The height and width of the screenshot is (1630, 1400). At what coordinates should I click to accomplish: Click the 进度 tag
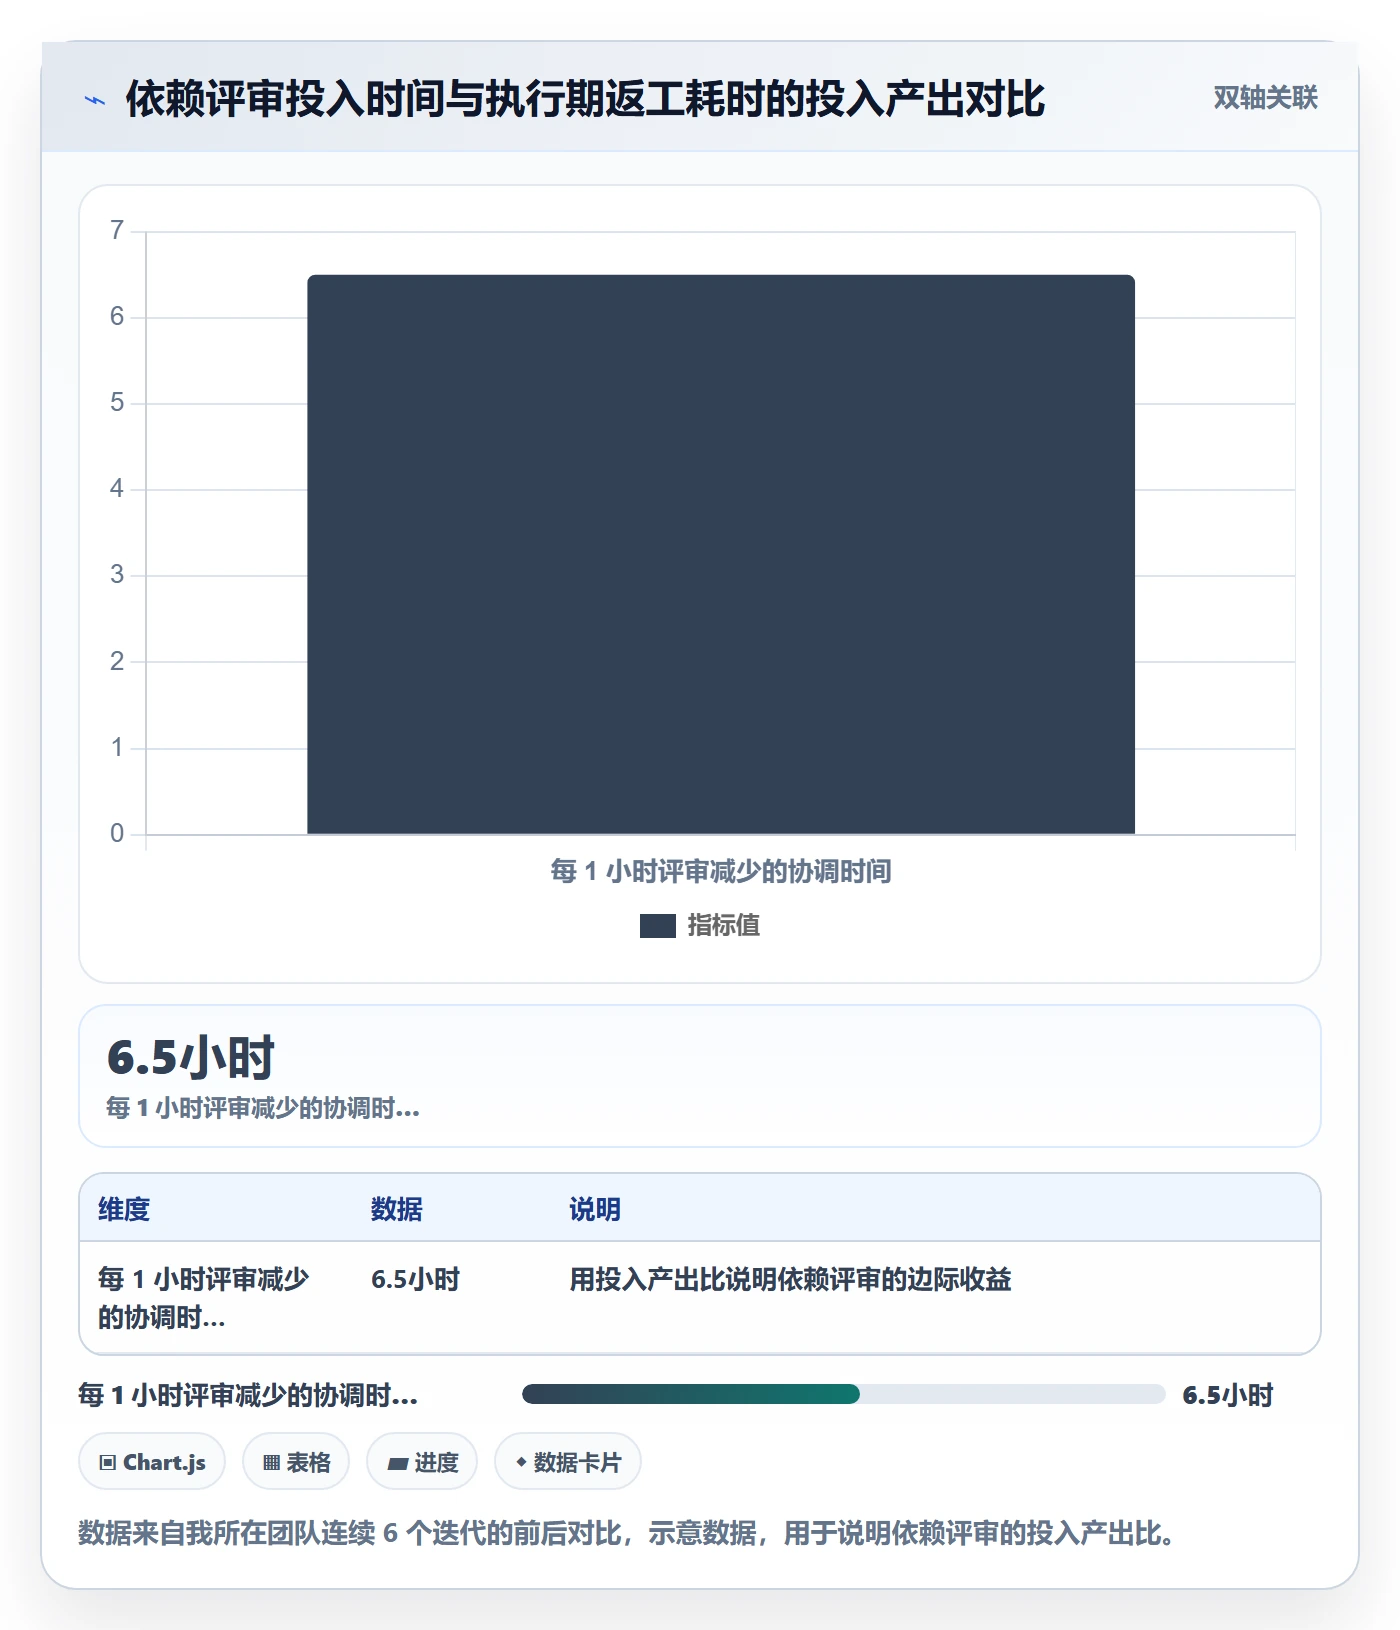pos(422,1462)
